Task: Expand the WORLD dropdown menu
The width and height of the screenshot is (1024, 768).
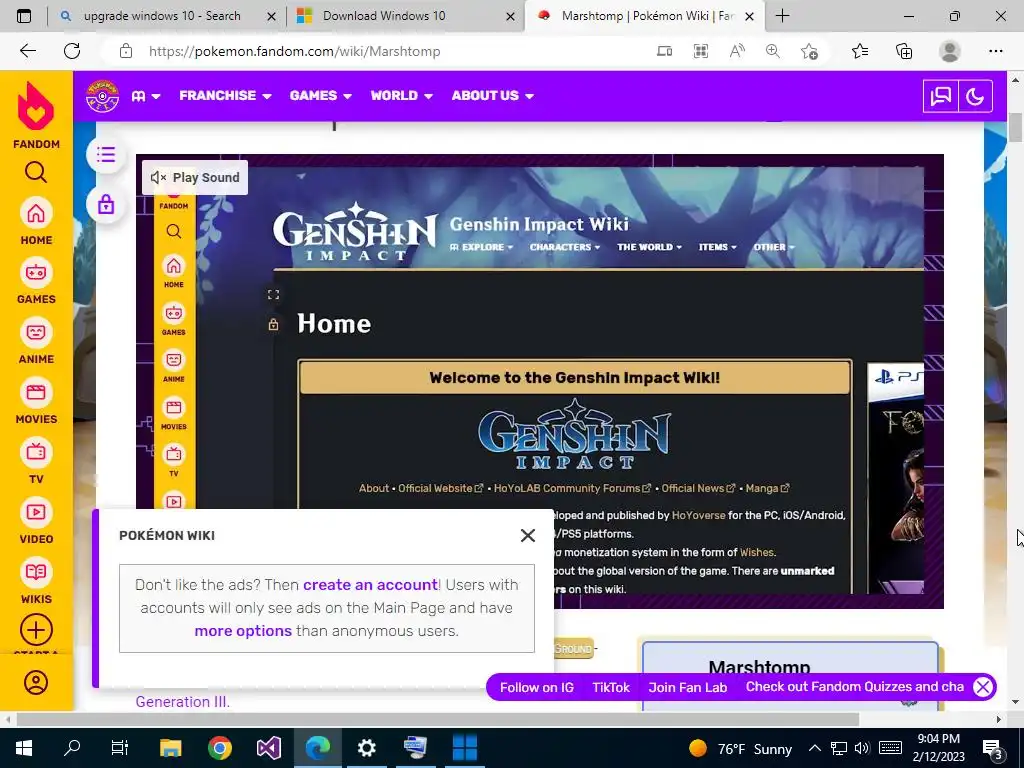Action: (x=402, y=96)
